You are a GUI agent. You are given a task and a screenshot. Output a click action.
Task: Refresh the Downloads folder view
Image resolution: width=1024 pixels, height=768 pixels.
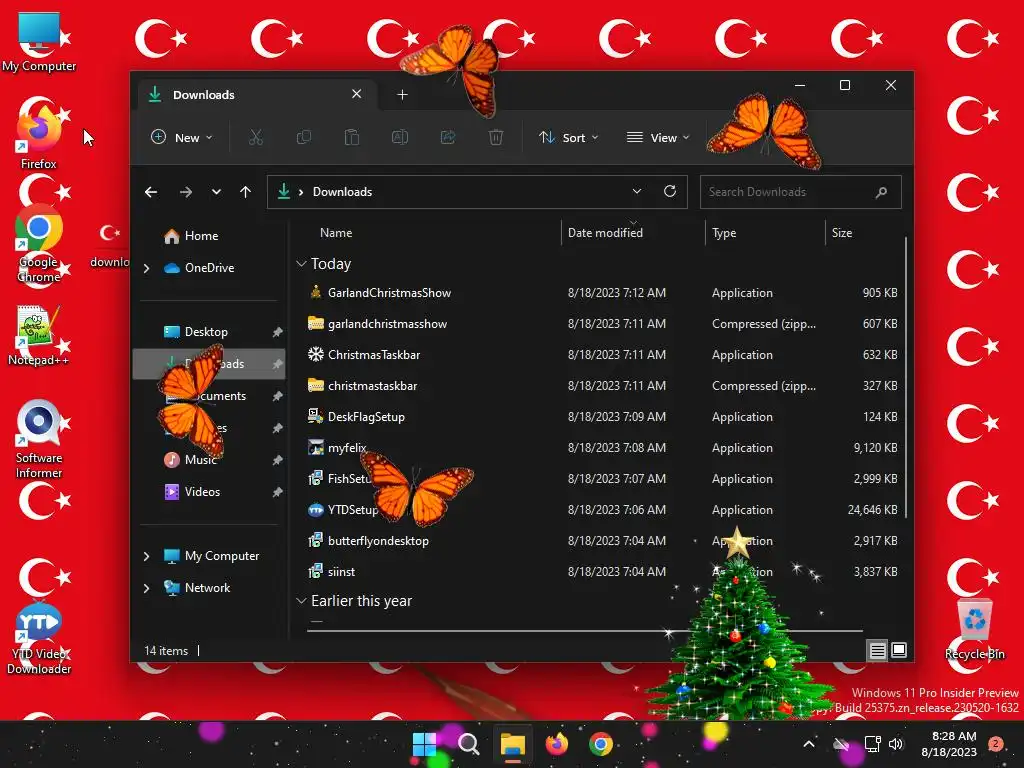coord(669,191)
